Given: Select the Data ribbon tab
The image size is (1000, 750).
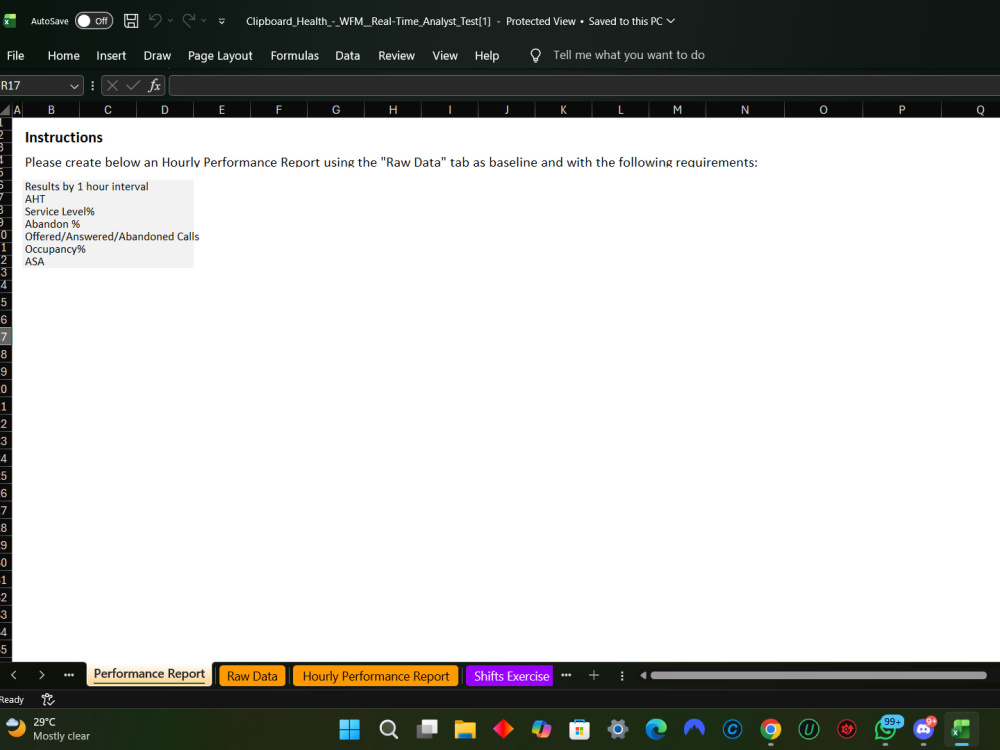Looking at the screenshot, I should [x=348, y=55].
